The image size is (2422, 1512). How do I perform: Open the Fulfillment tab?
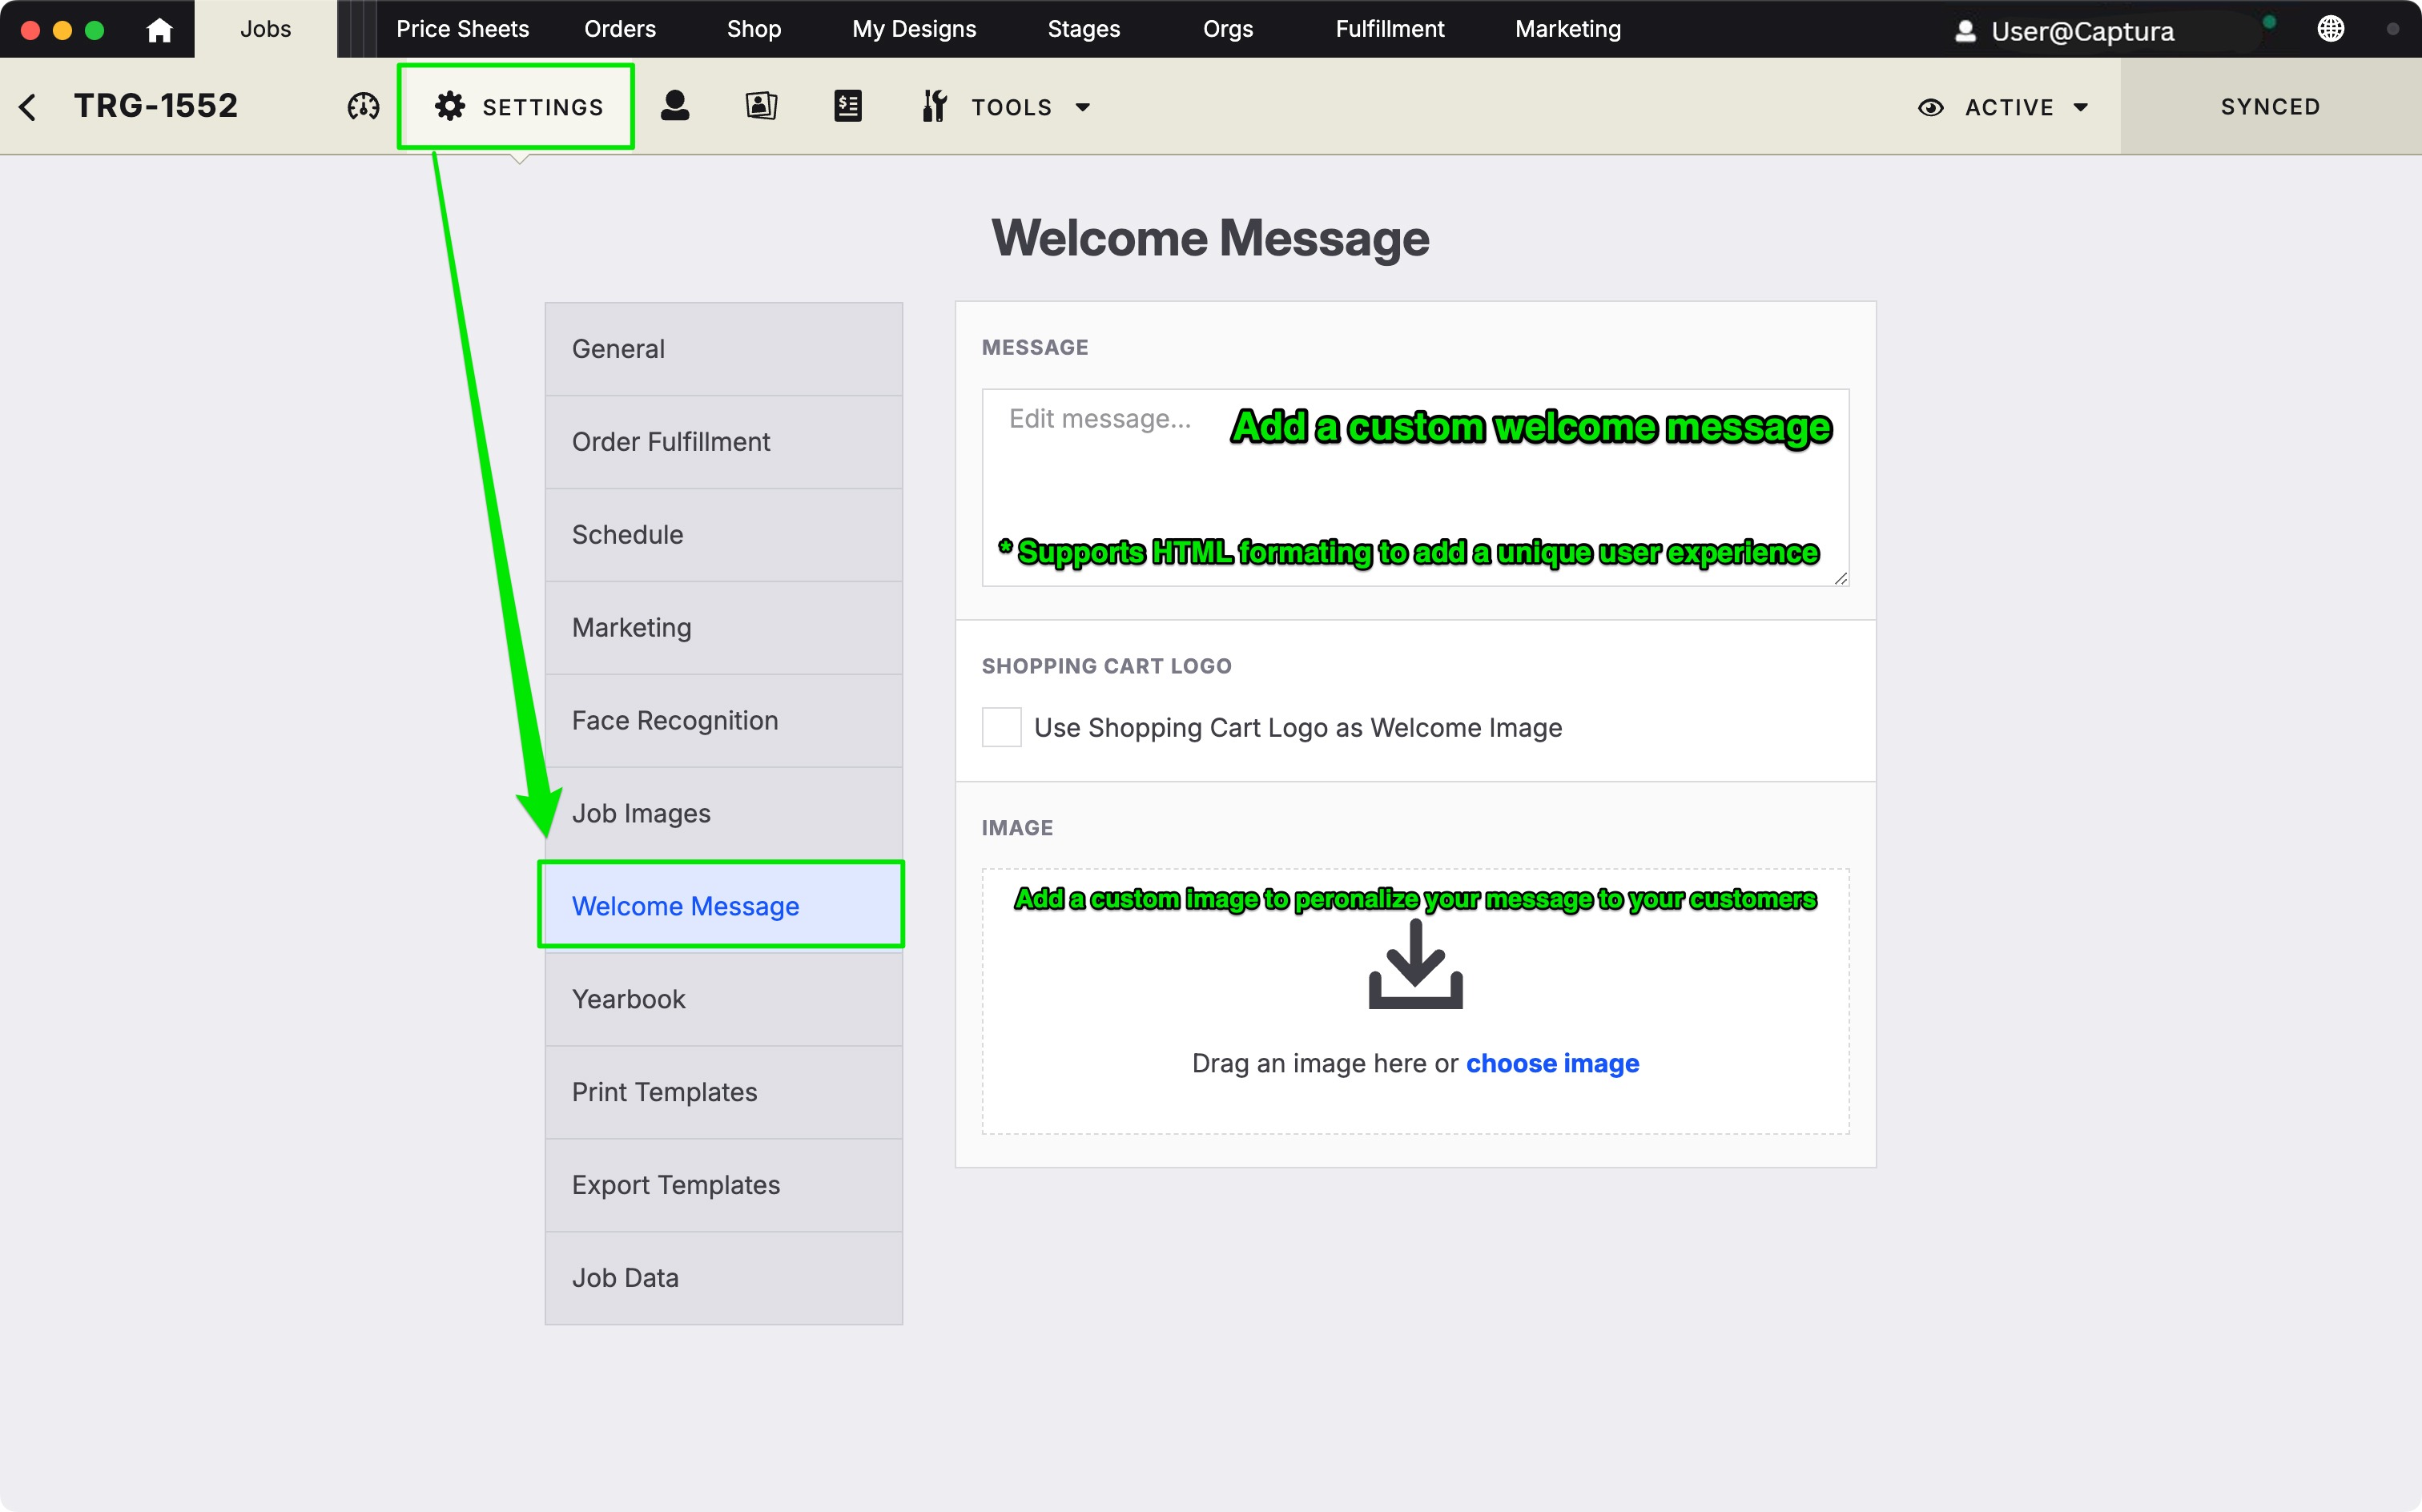tap(1389, 29)
